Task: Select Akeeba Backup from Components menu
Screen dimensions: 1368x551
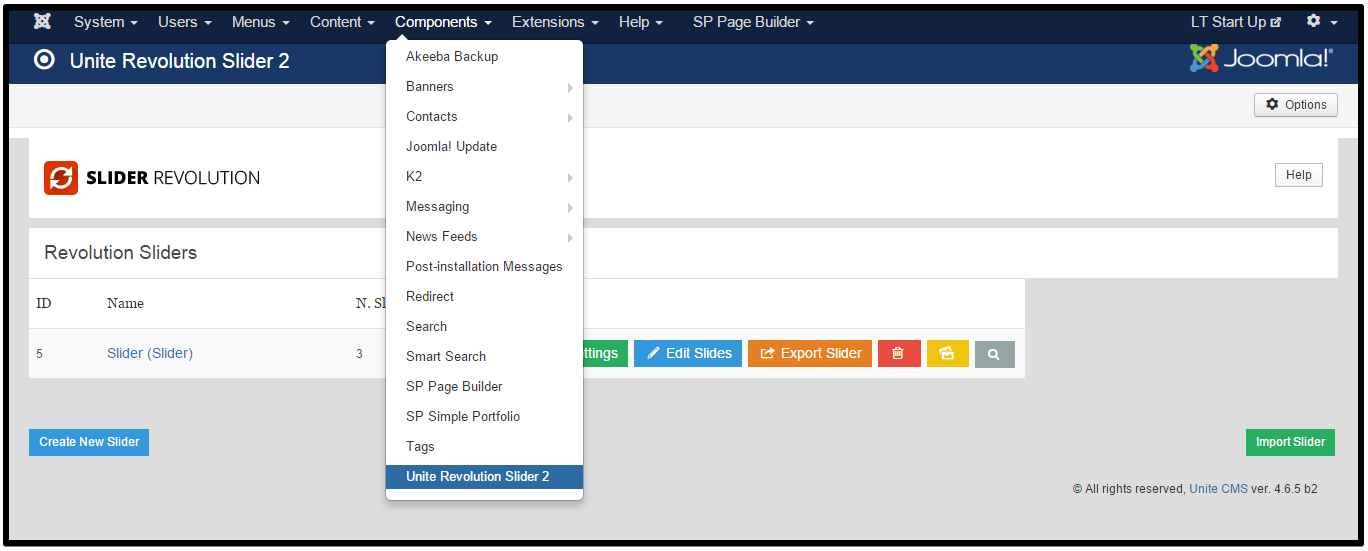Action: [x=484, y=57]
